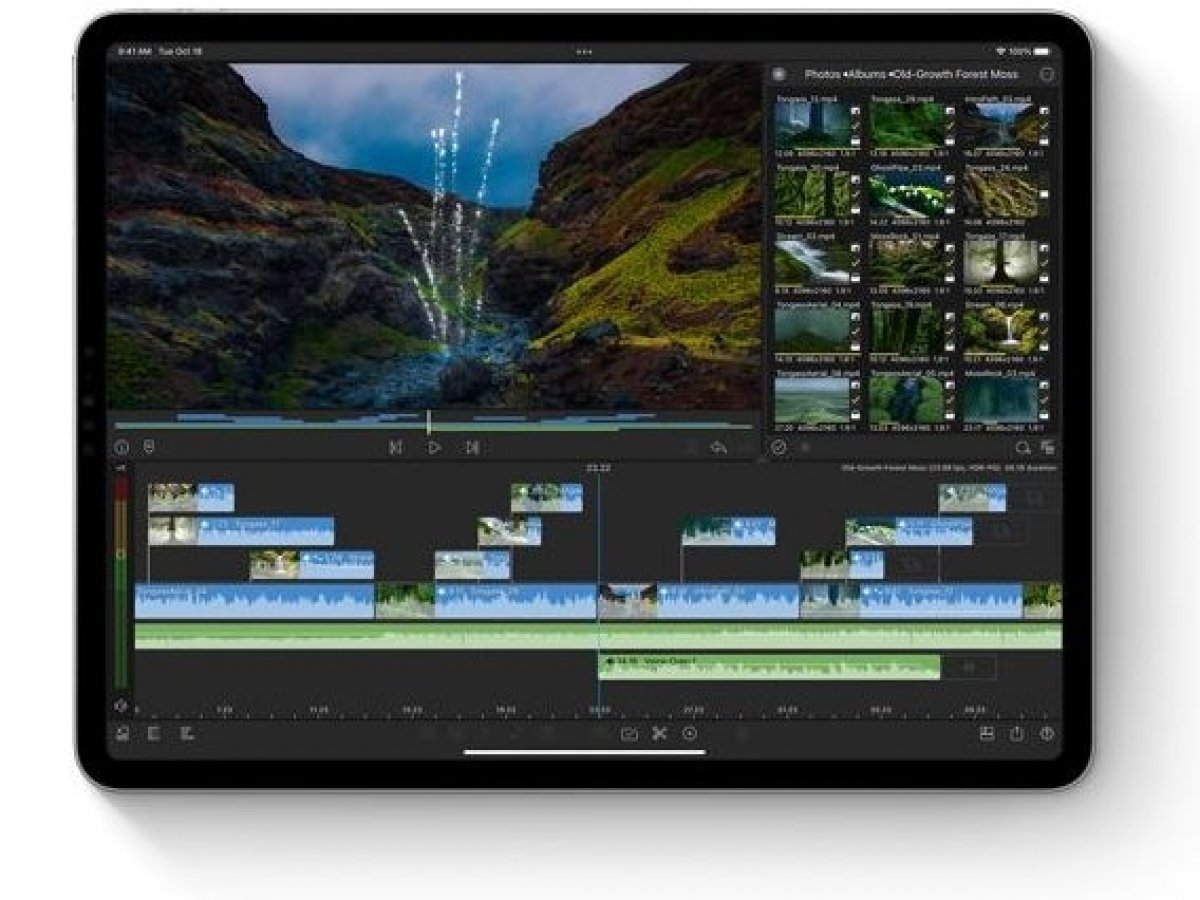Open the info icon below the preview
1200x900 pixels.
pos(122,448)
